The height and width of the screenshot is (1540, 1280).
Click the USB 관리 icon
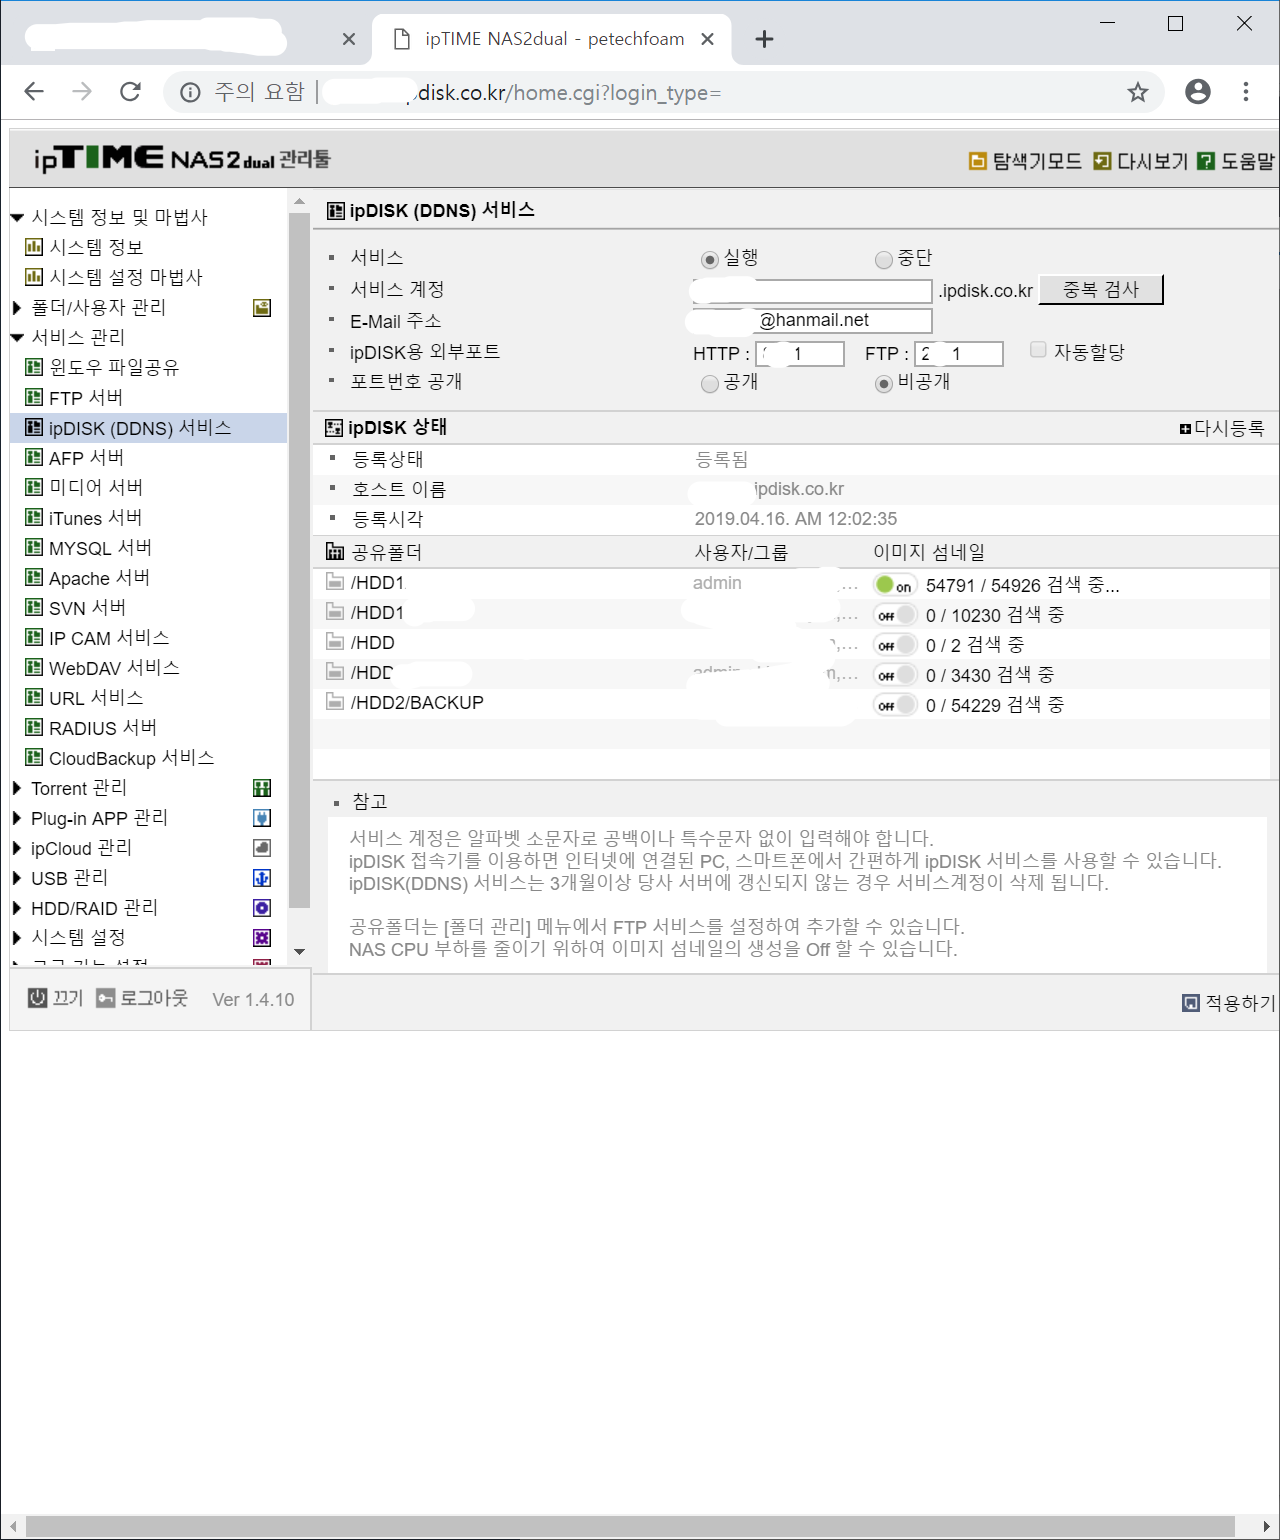[x=262, y=878]
